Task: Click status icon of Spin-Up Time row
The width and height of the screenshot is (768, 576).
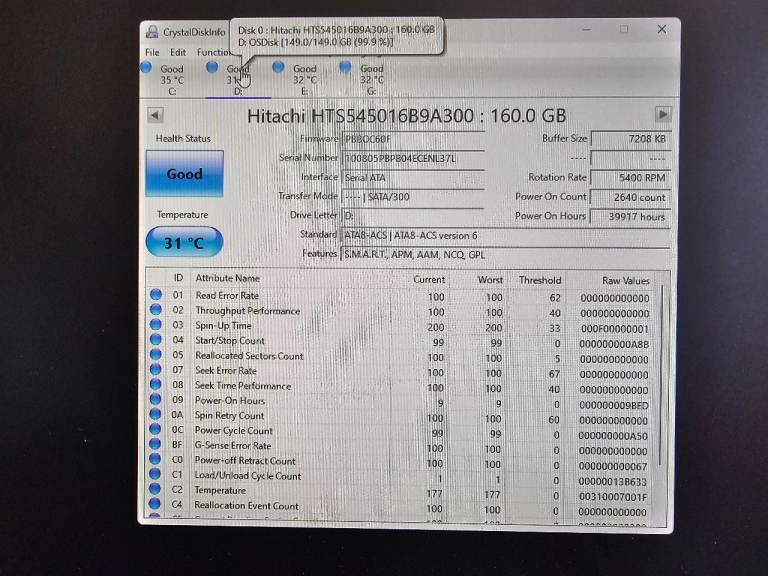Action: pos(156,324)
